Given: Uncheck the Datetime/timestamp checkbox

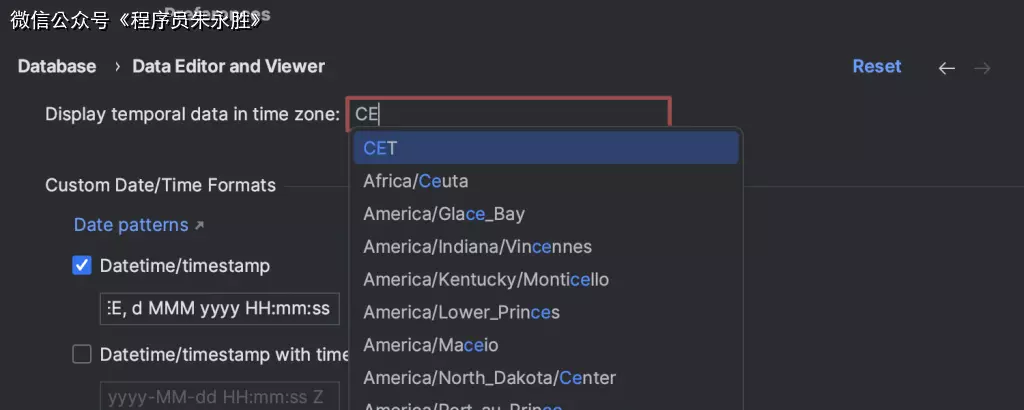Looking at the screenshot, I should tap(82, 266).
